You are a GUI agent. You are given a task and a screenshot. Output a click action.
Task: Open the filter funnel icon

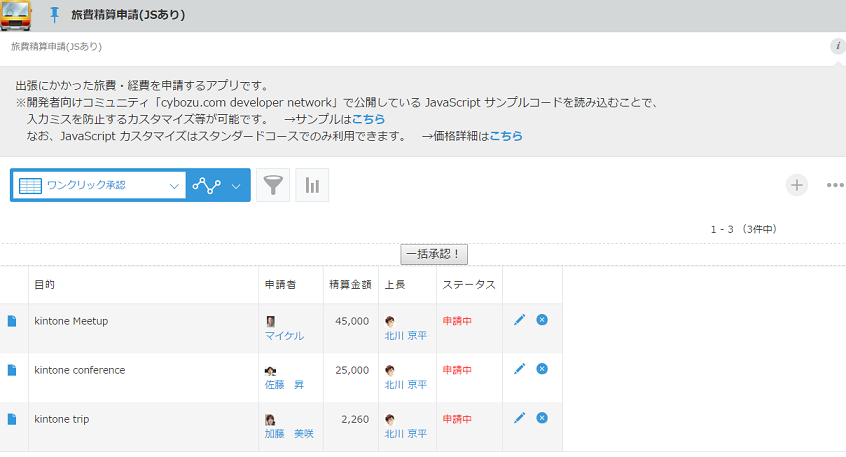point(273,185)
